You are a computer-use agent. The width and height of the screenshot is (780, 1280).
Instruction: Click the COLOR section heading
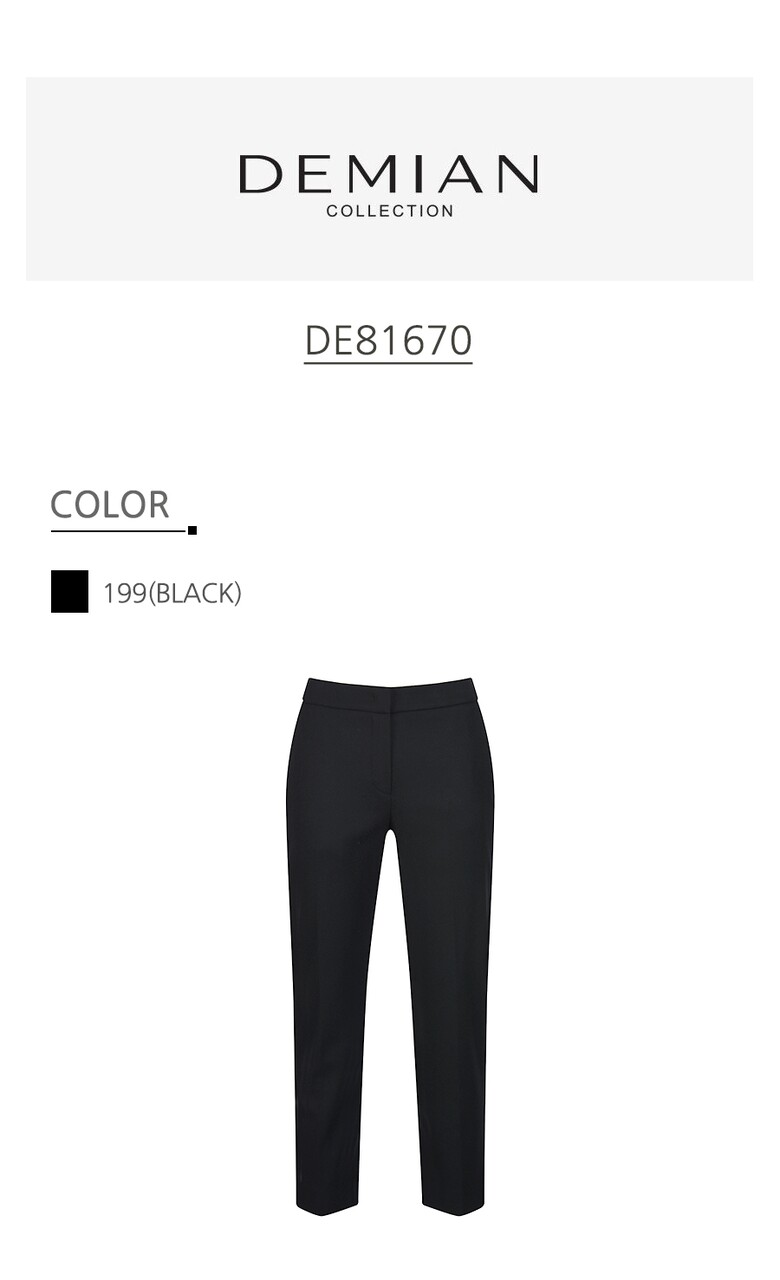[110, 505]
